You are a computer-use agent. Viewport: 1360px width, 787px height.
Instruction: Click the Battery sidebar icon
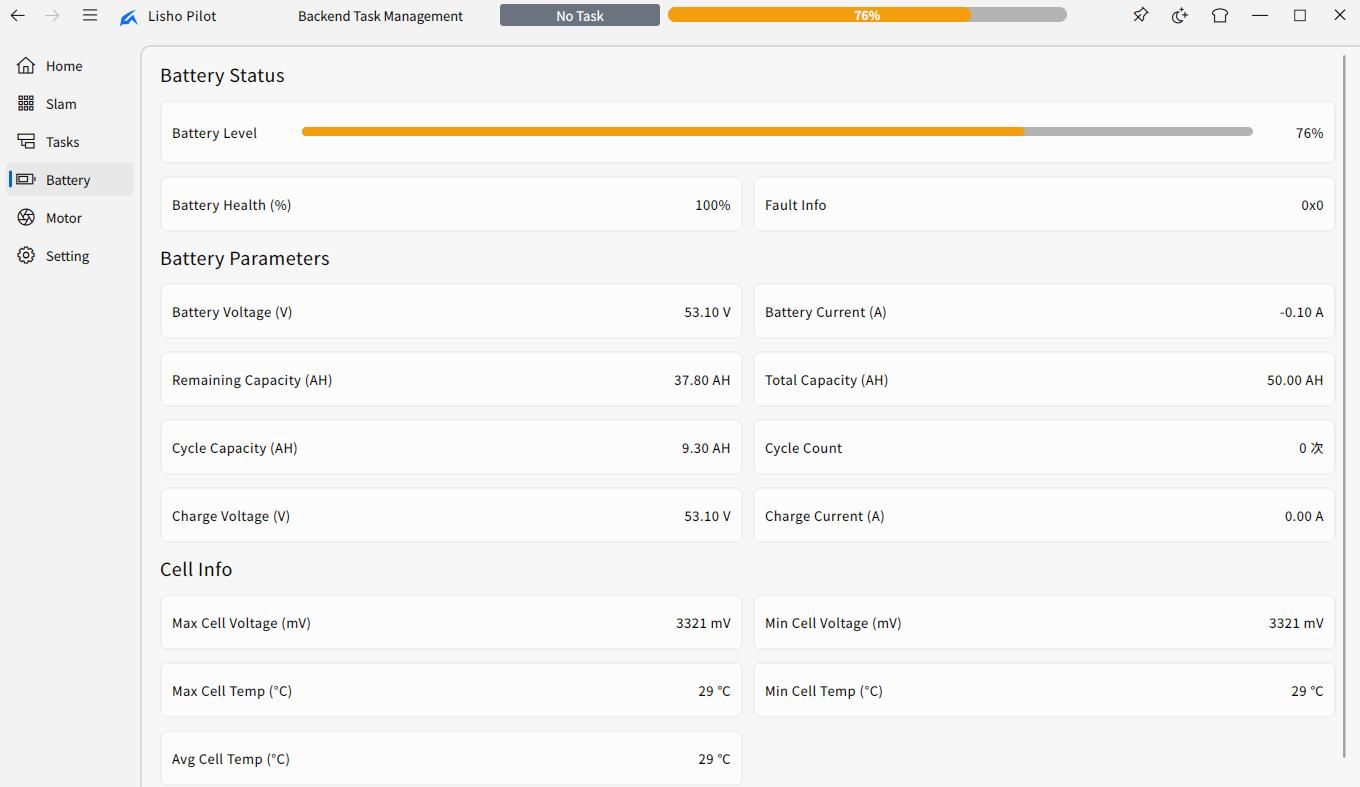(x=26, y=180)
